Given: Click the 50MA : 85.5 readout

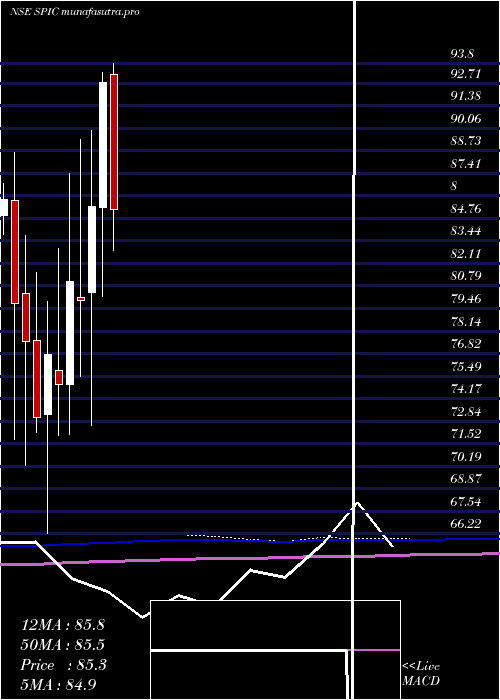Looking at the screenshot, I should click(x=63, y=645).
